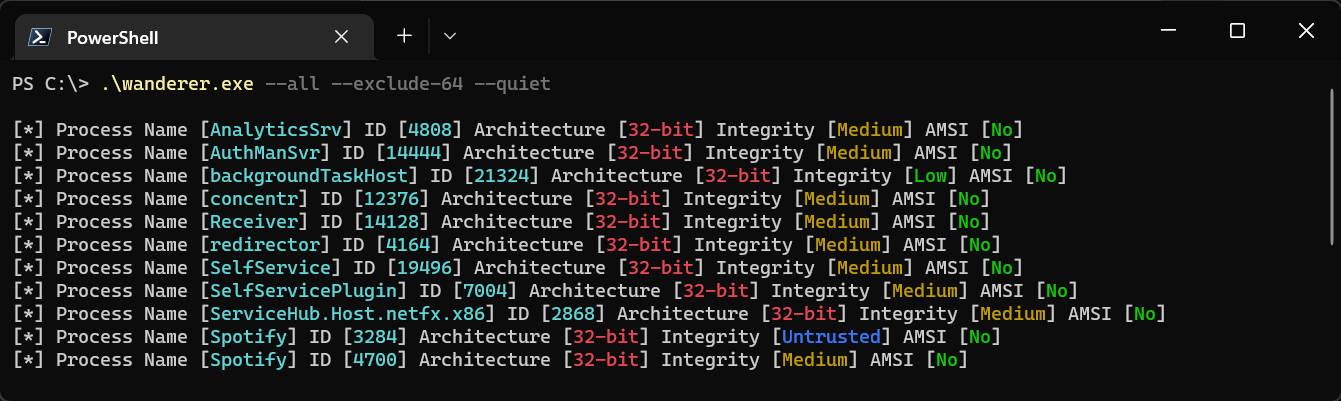Click the Untrusted integrity label
1341x401 pixels.
point(832,337)
